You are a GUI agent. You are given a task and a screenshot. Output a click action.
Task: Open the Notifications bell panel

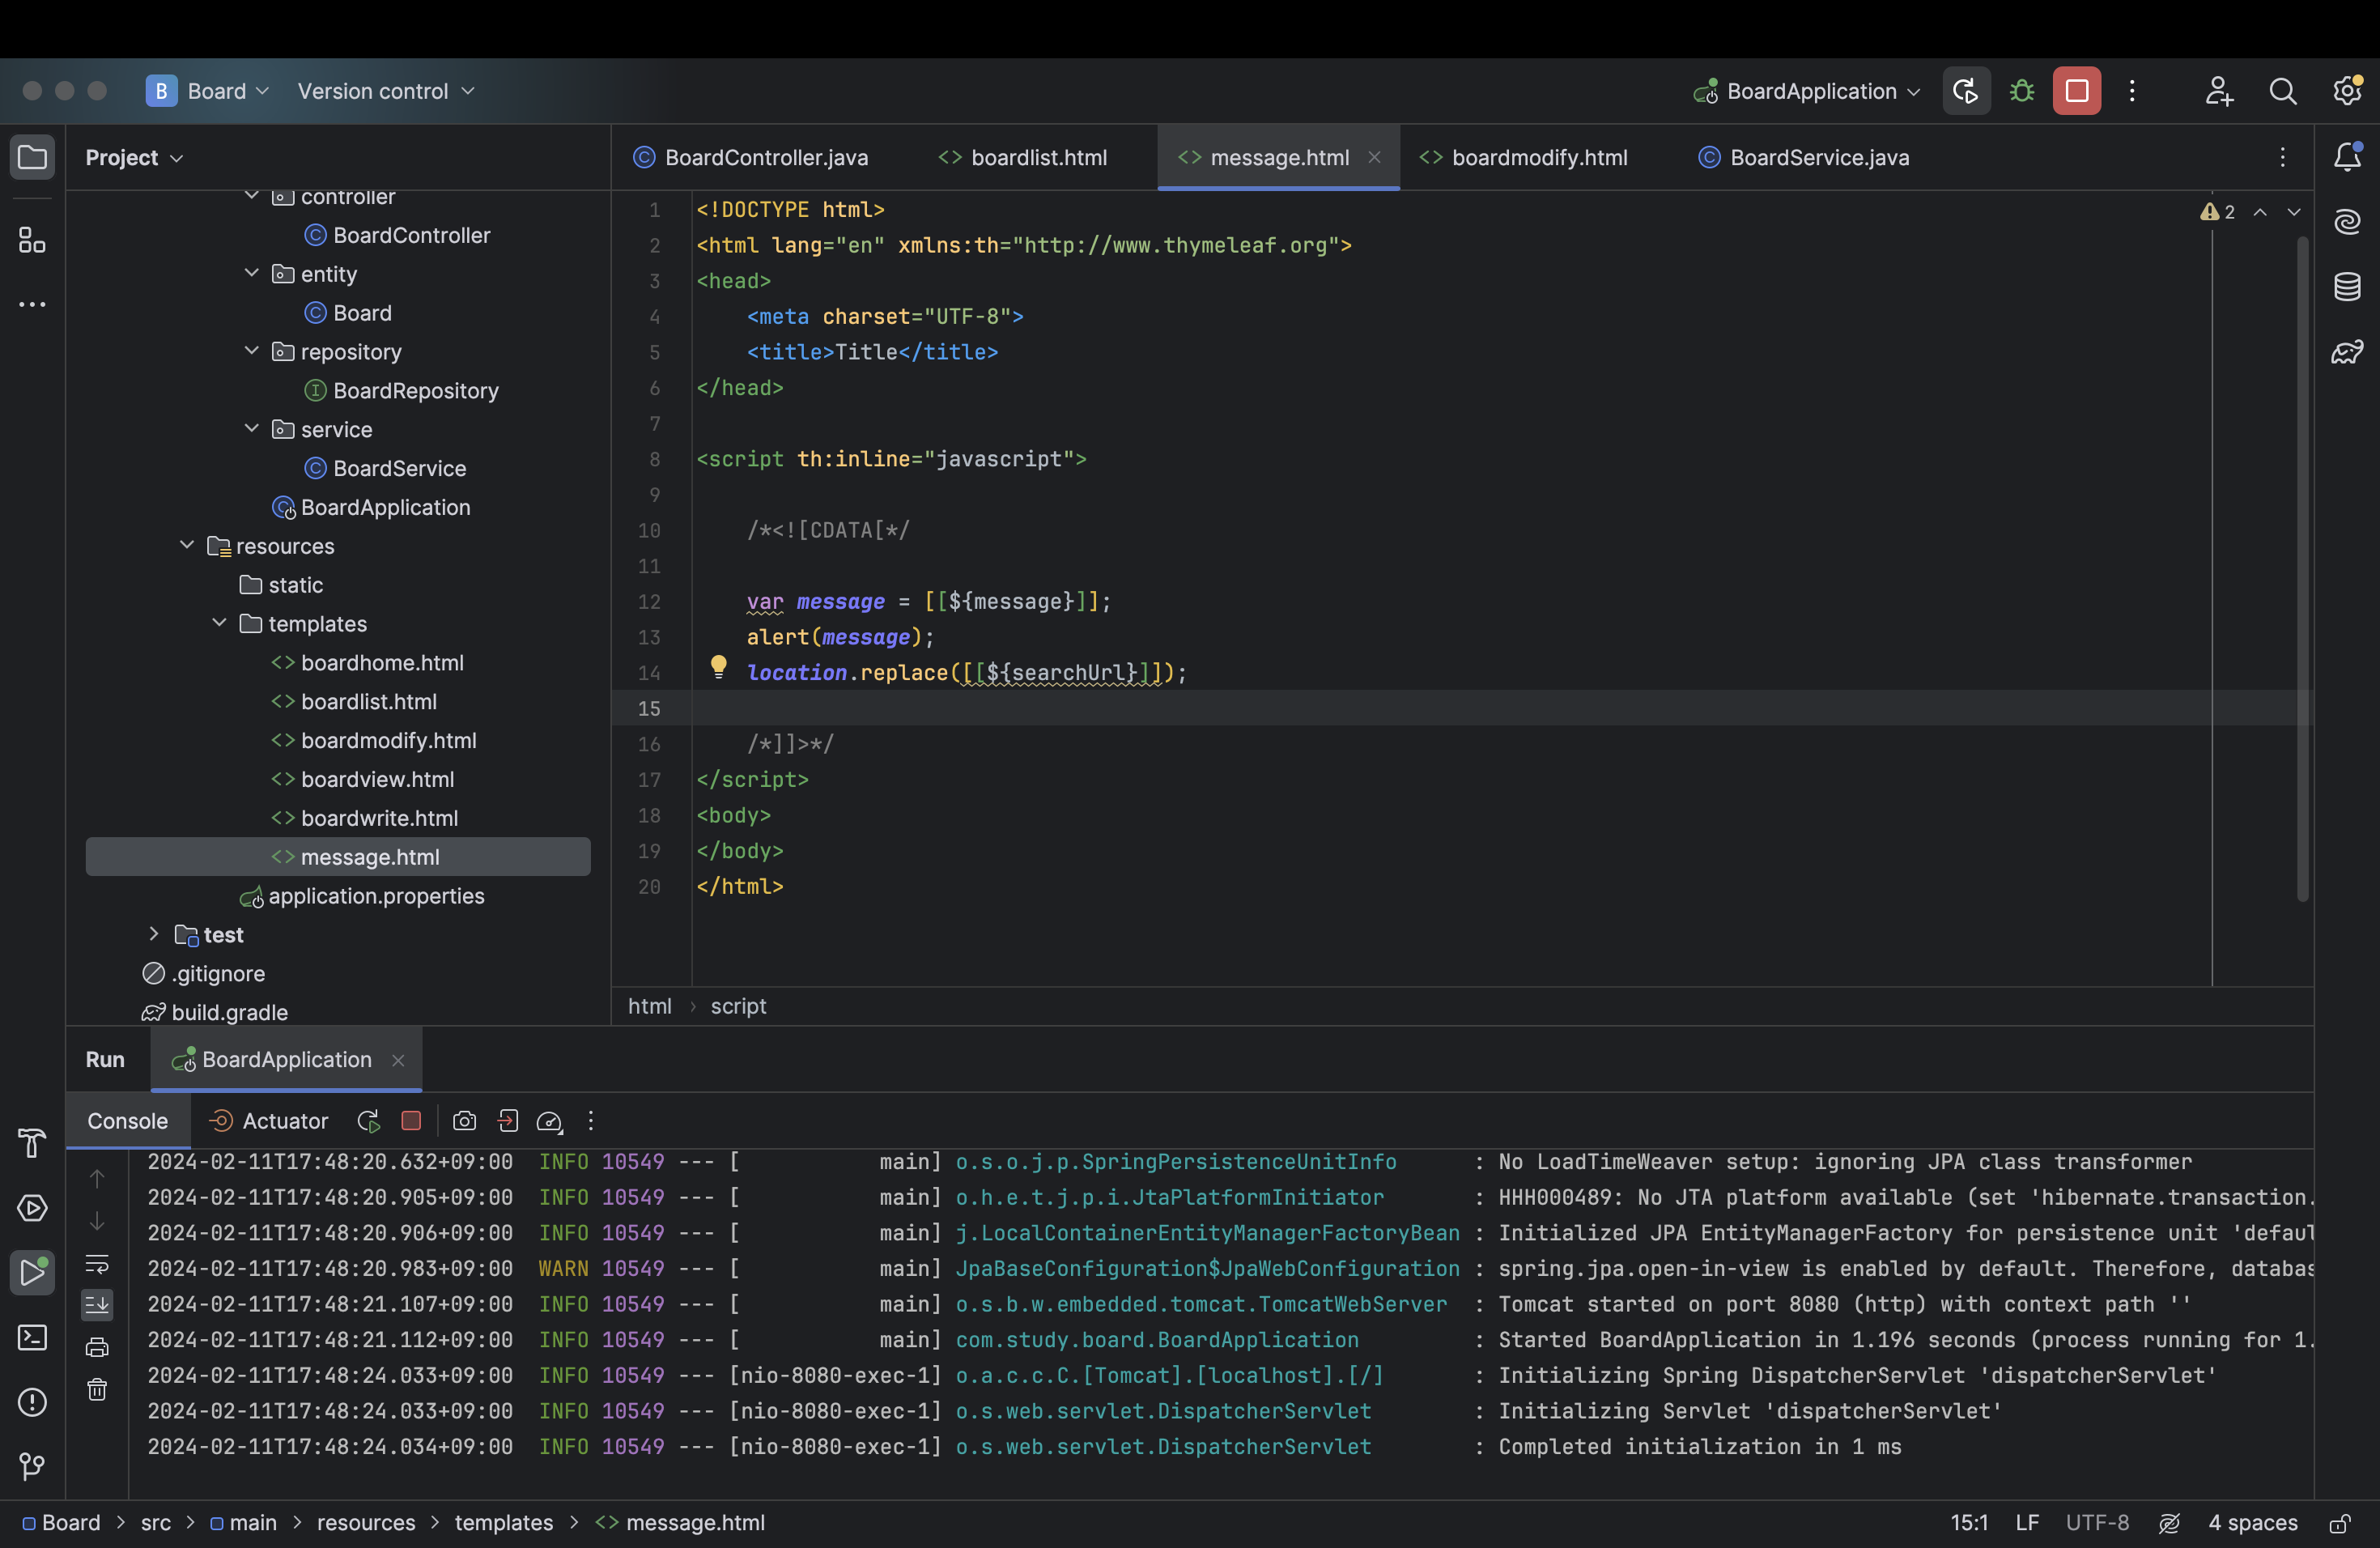pos(2347,157)
